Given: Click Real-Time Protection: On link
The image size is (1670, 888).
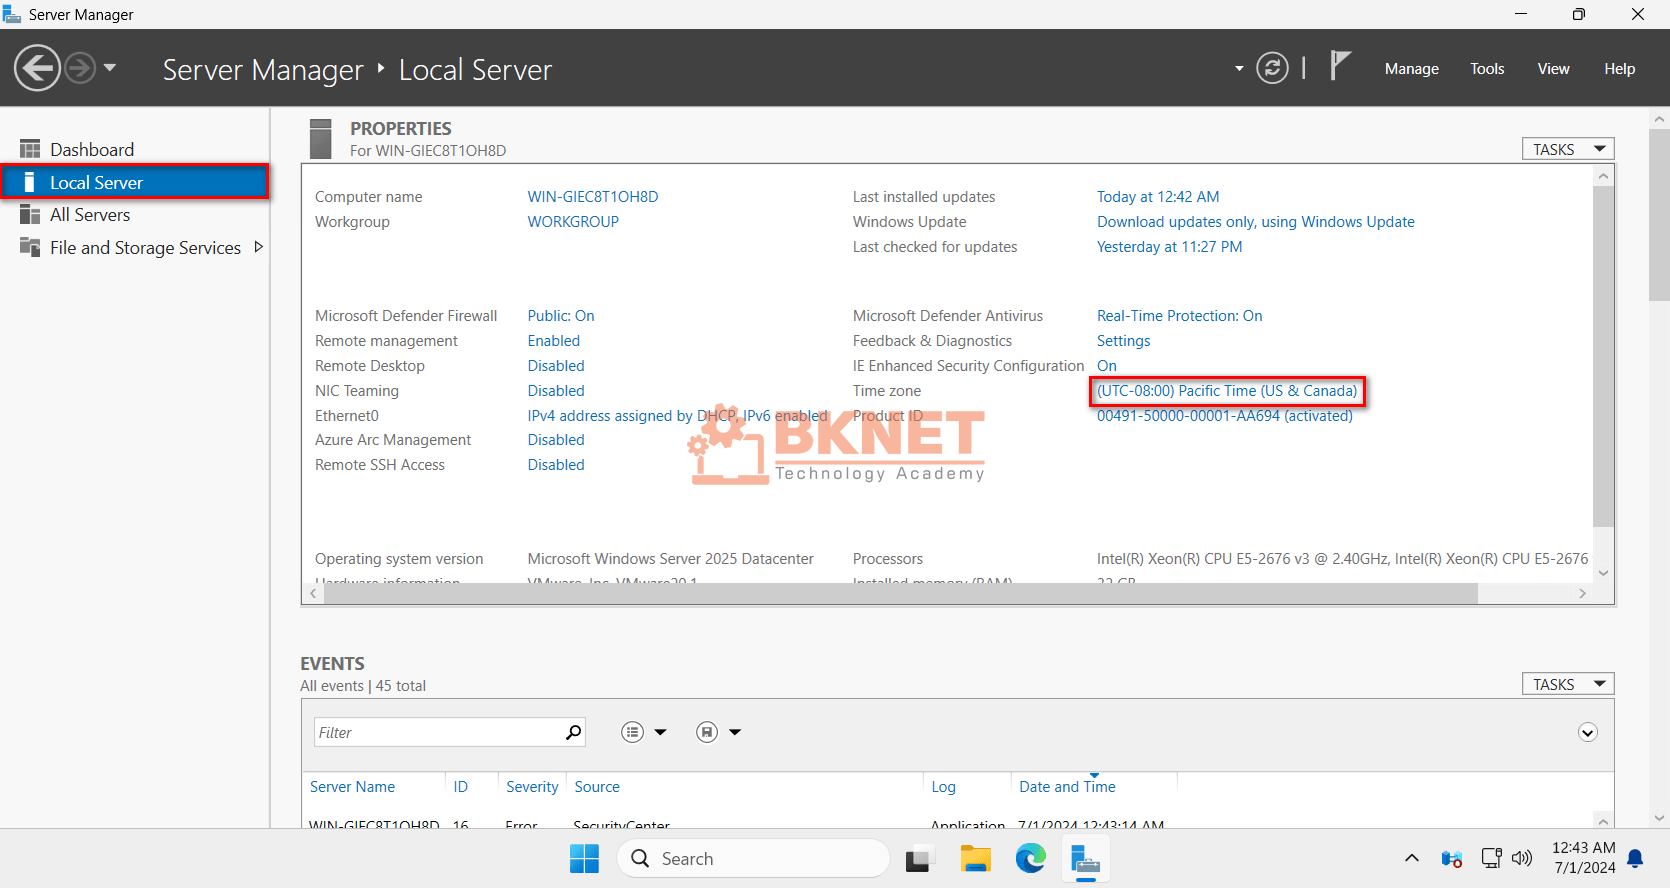Looking at the screenshot, I should tap(1180, 316).
